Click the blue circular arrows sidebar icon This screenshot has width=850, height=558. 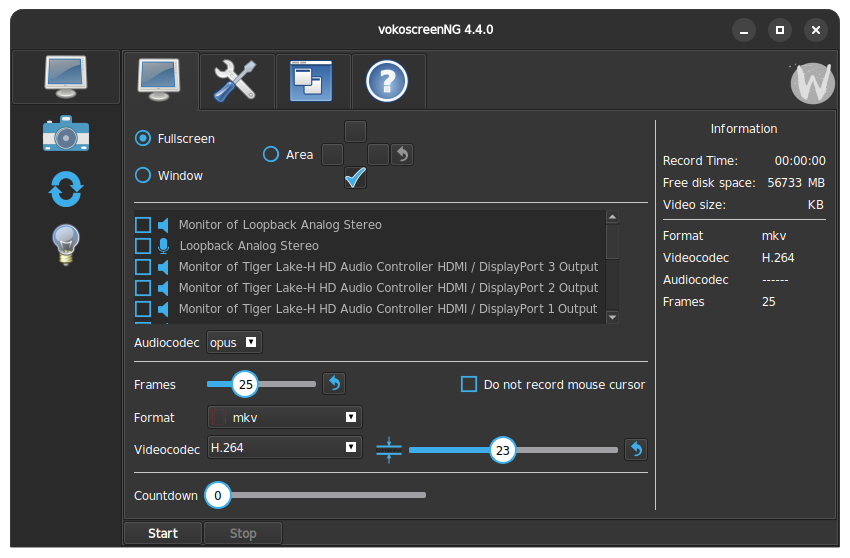[66, 189]
